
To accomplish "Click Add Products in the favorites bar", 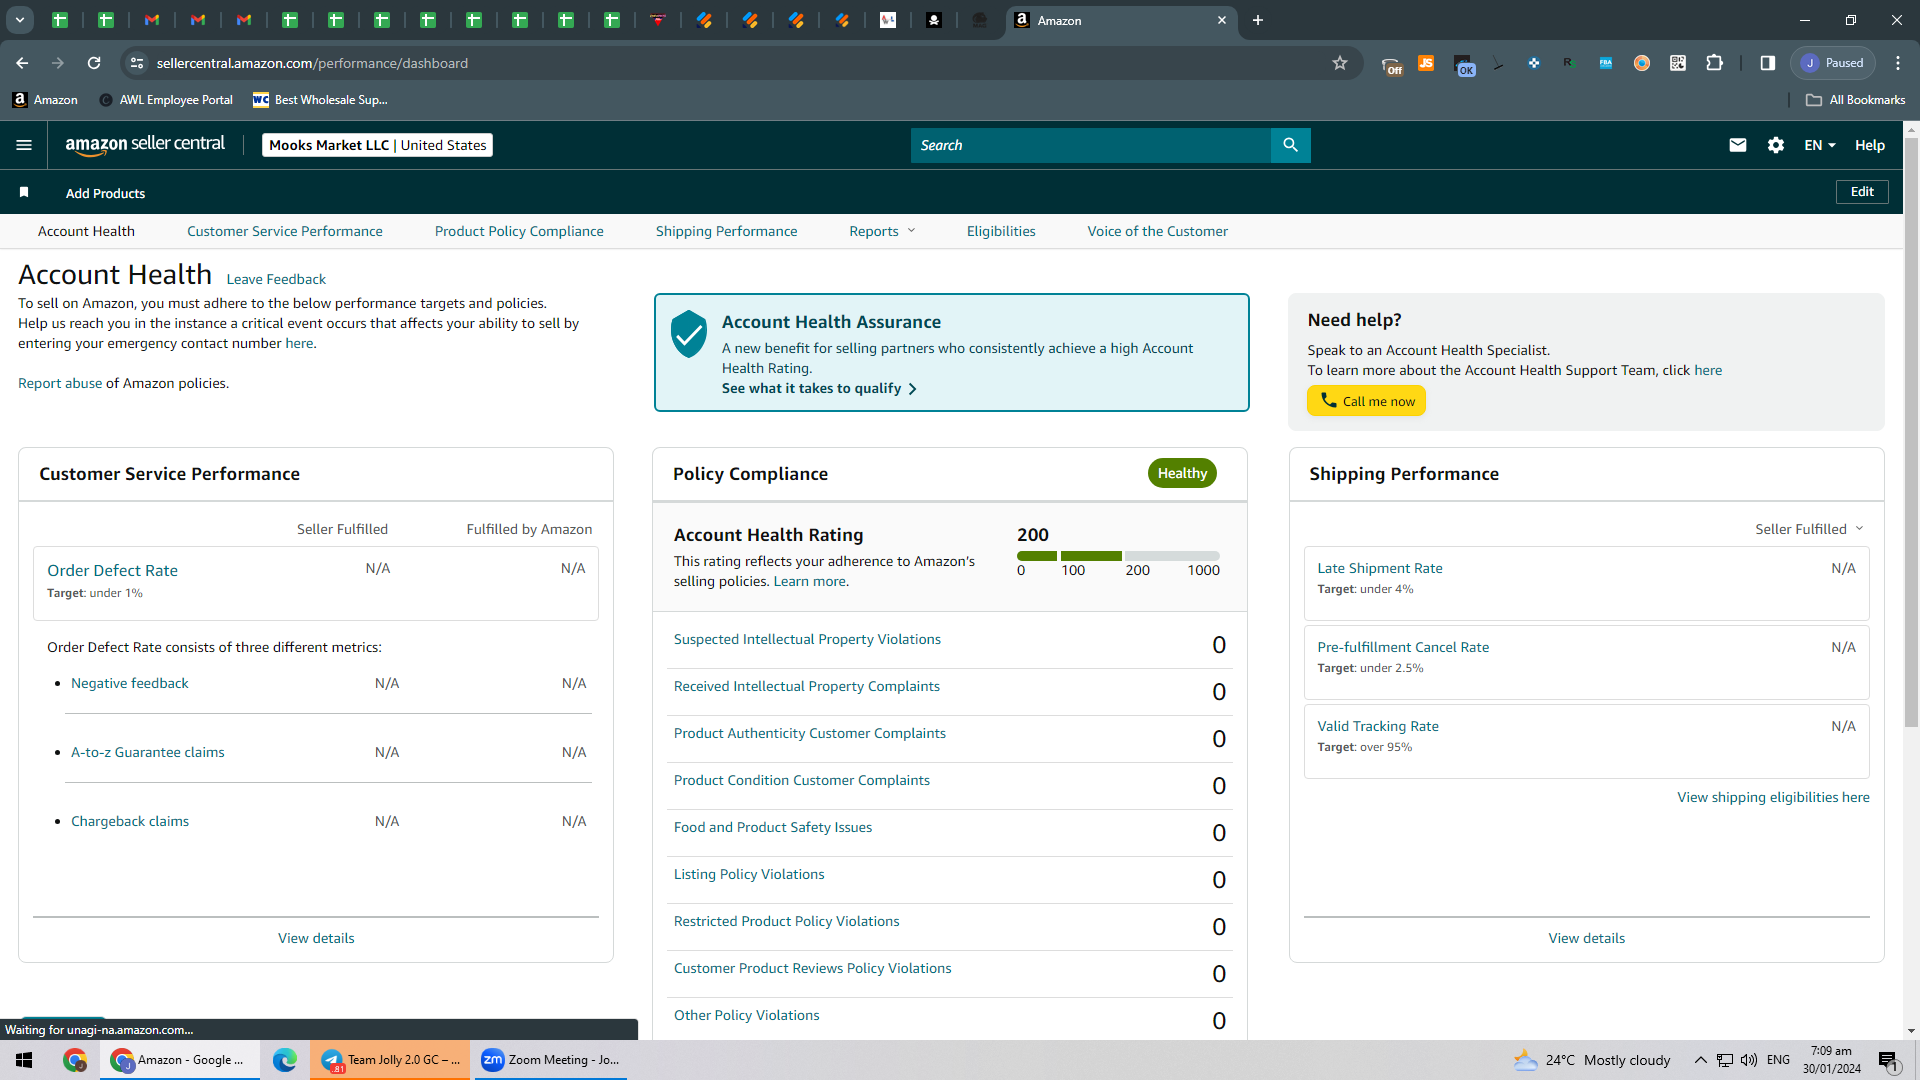I will tap(105, 193).
